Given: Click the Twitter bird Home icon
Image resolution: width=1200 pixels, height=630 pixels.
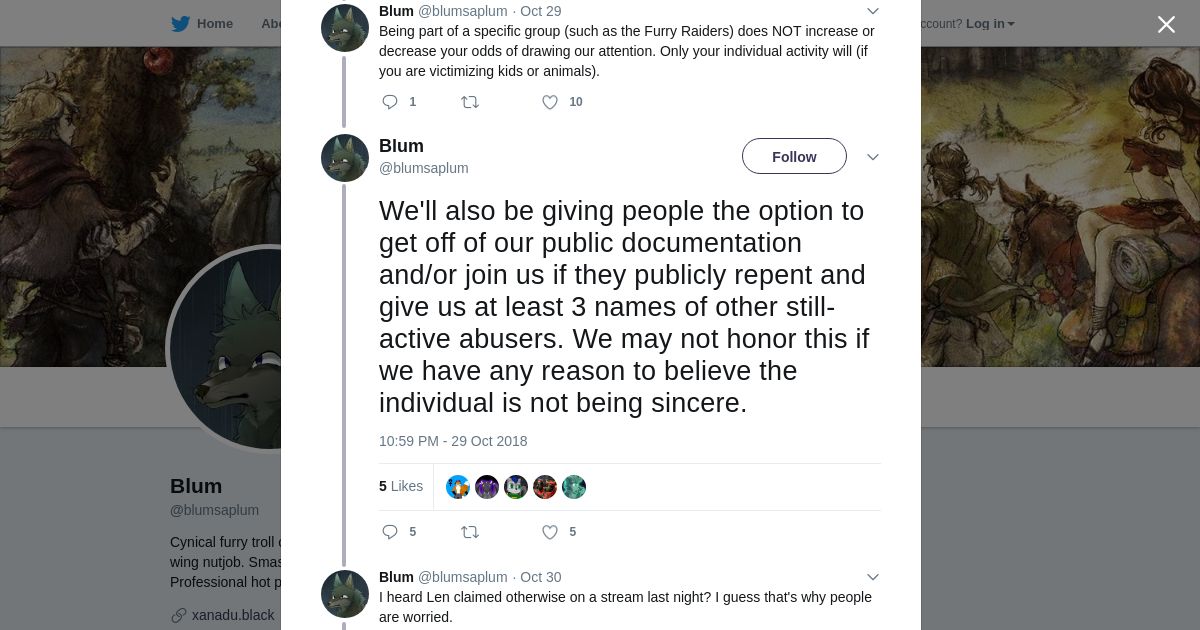Looking at the screenshot, I should pos(180,24).
